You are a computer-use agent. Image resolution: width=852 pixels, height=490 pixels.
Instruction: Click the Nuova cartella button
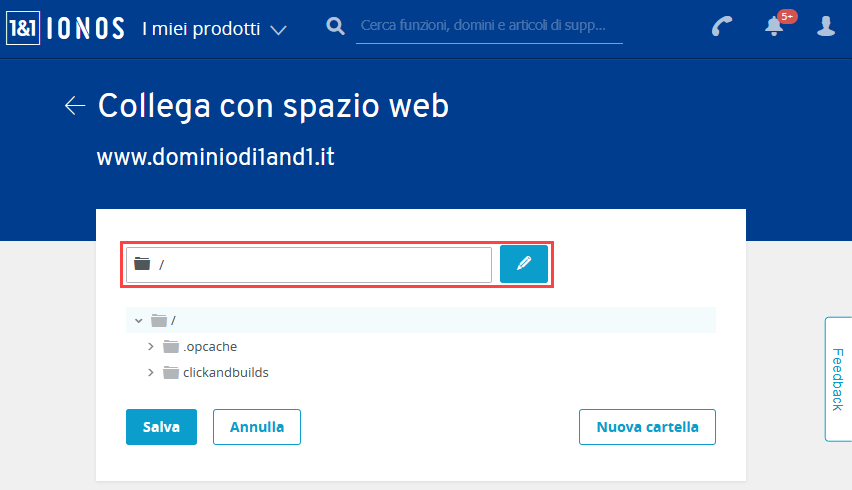[647, 427]
